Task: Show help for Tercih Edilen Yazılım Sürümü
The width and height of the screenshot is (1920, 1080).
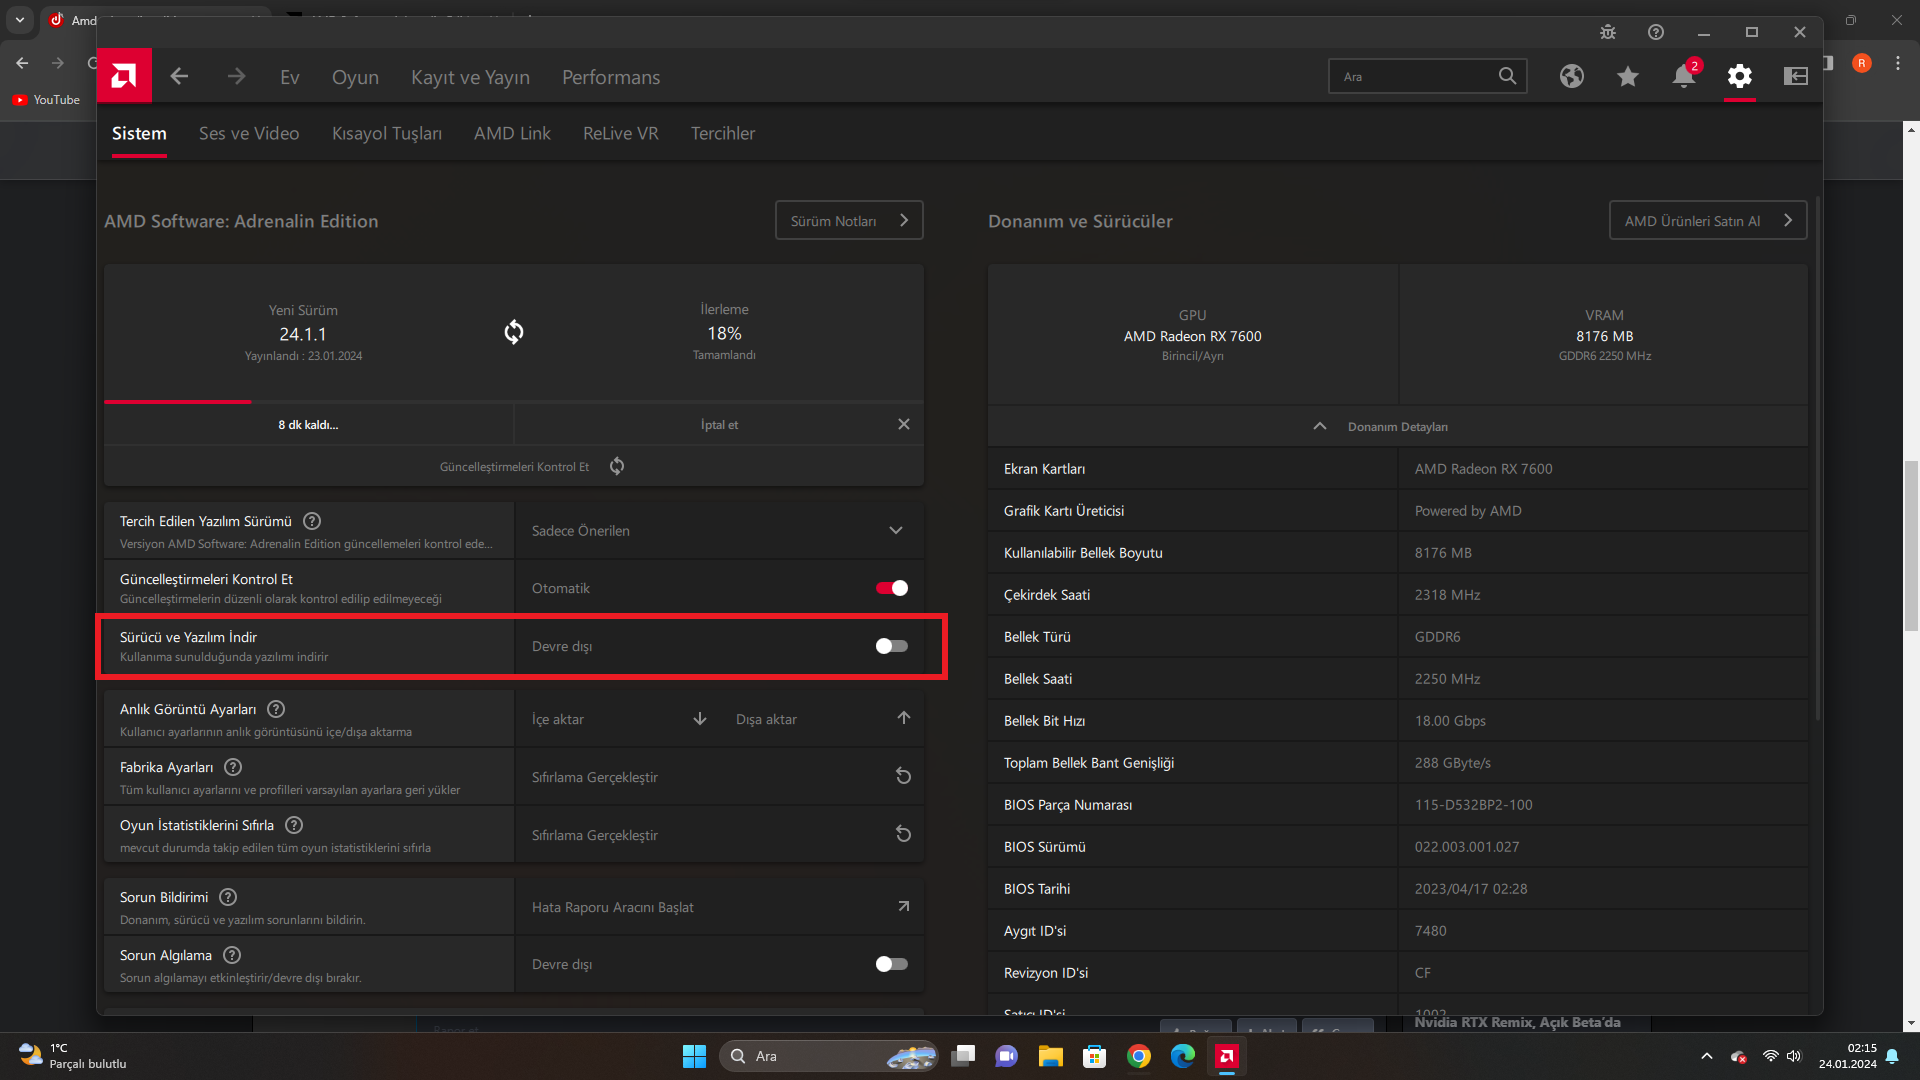Action: coord(312,521)
